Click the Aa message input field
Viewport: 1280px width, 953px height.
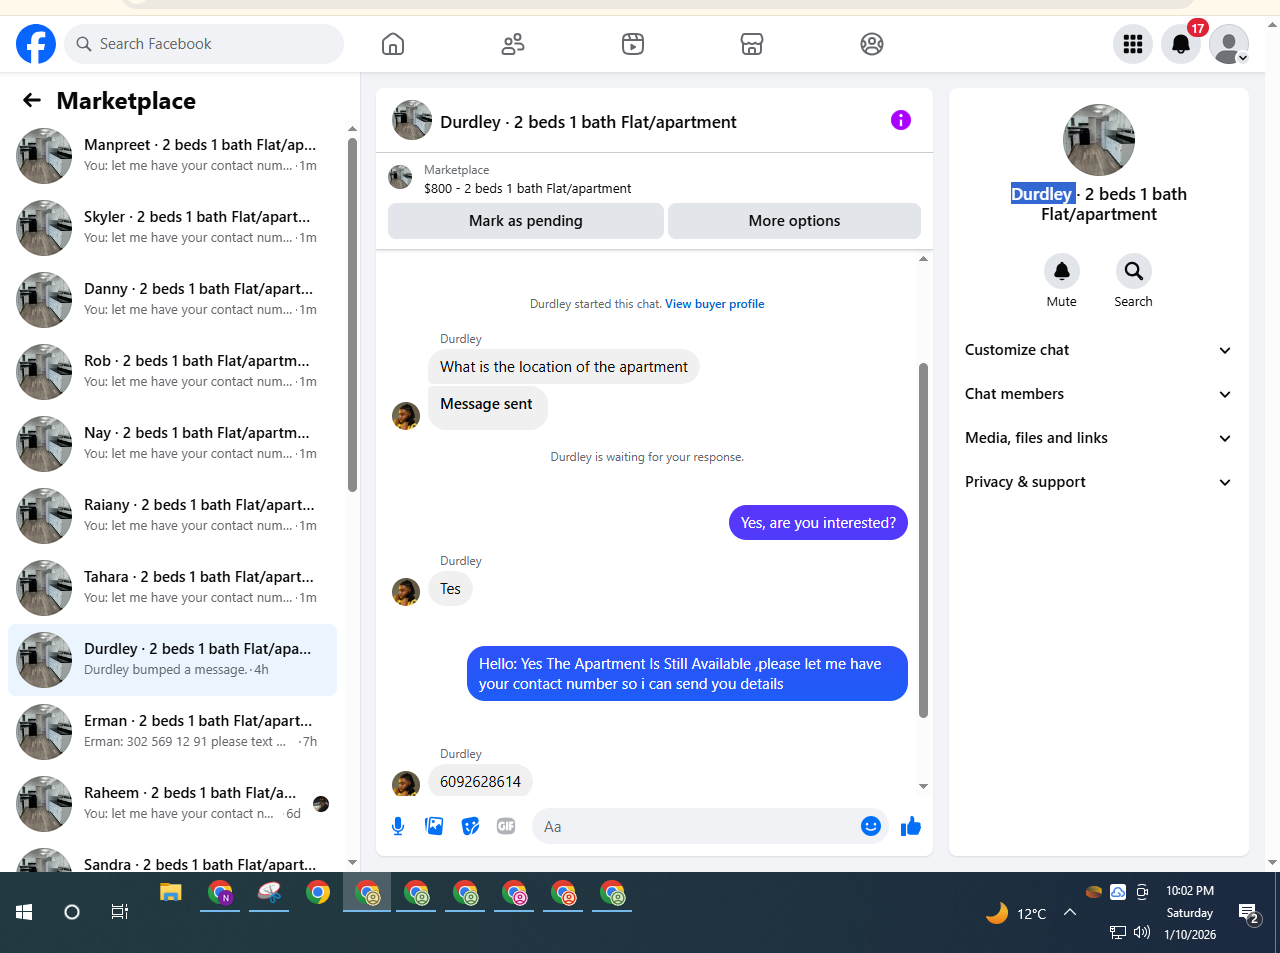pyautogui.click(x=695, y=826)
